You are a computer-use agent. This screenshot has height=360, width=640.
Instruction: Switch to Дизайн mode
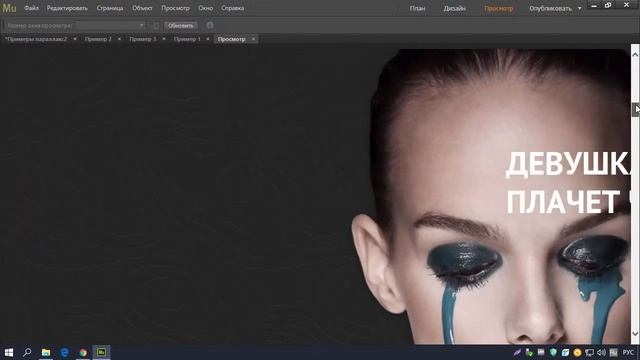(x=455, y=9)
